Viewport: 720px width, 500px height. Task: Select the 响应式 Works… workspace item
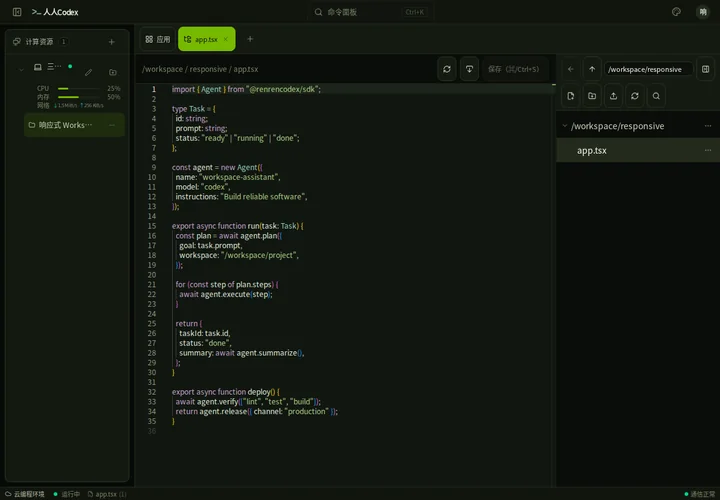(x=74, y=125)
